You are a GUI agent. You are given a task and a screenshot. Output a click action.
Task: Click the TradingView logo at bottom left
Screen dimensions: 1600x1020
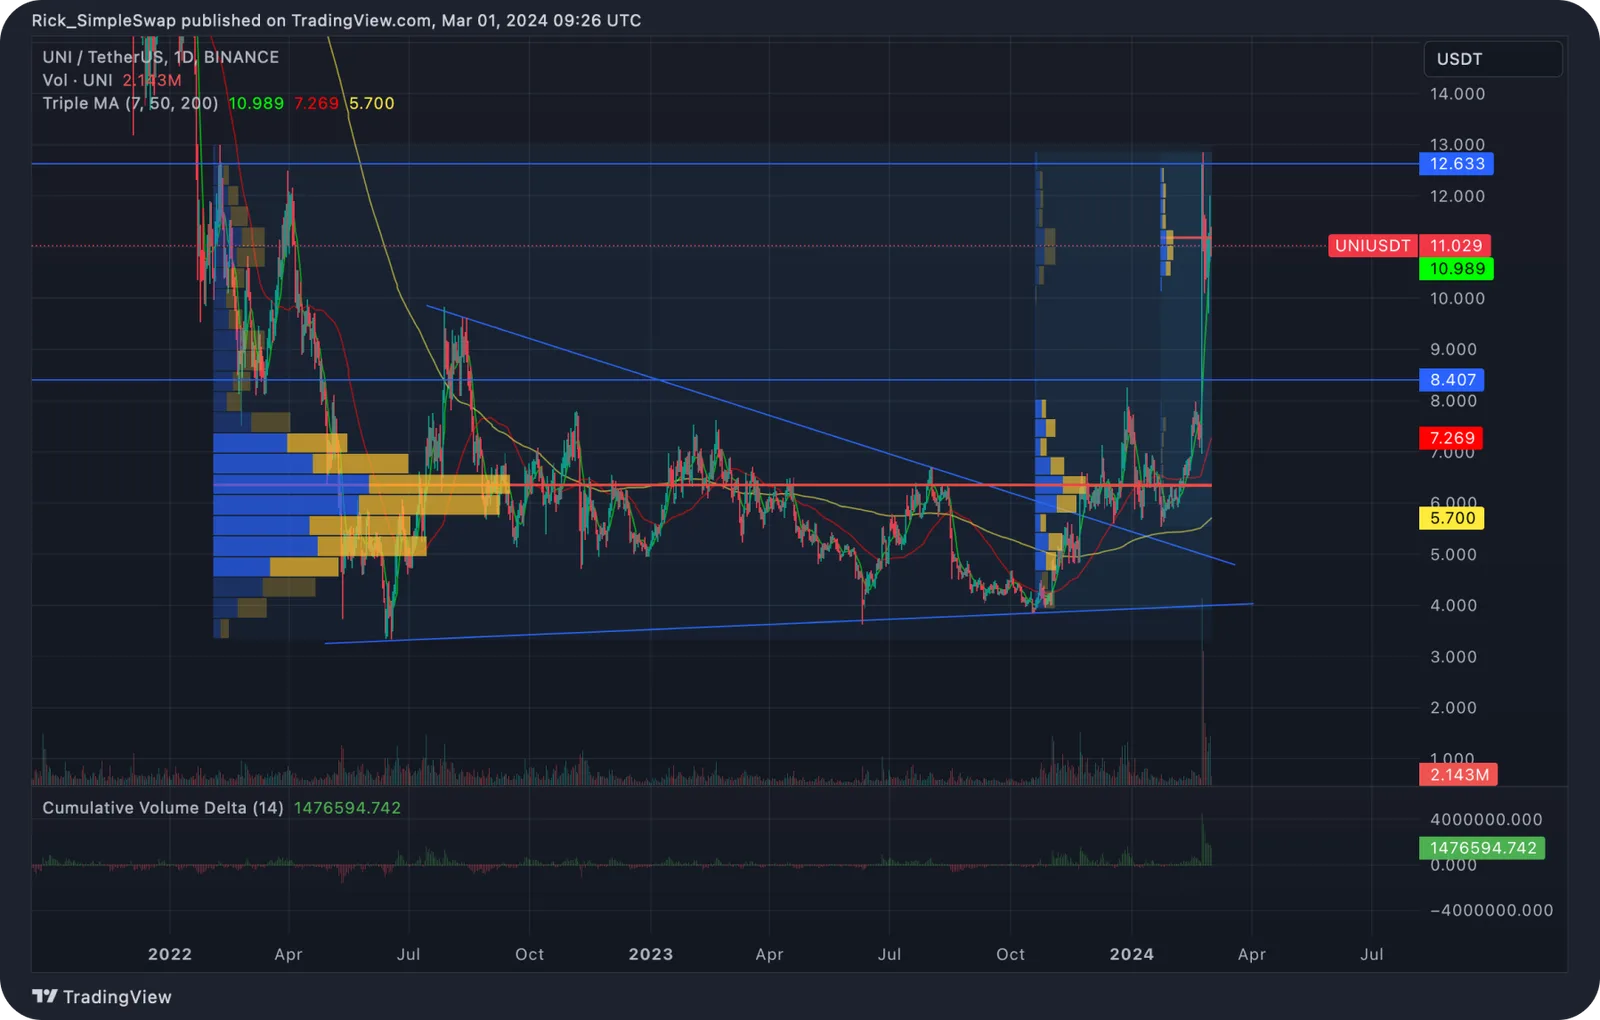102,997
